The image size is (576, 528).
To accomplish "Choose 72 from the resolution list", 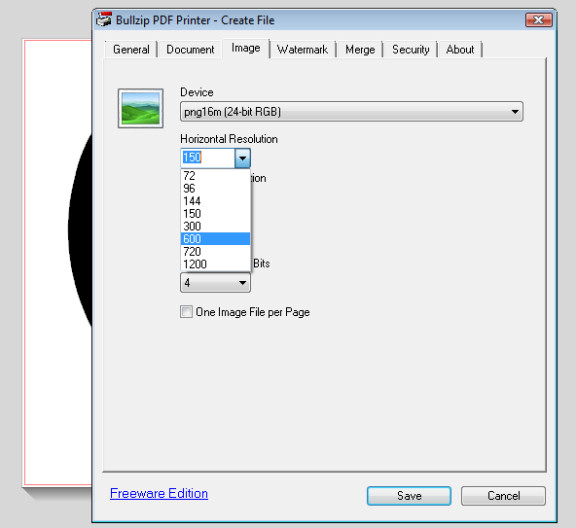I will click(x=215, y=176).
